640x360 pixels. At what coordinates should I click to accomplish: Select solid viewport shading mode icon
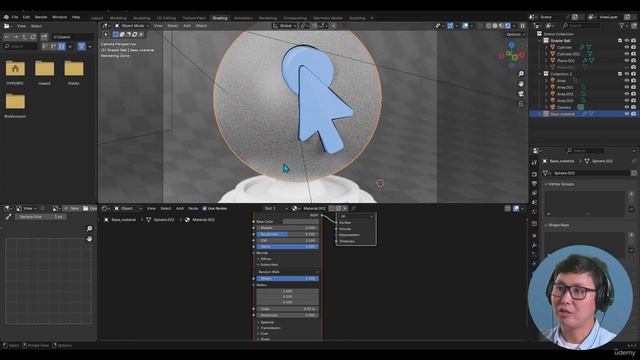coord(495,26)
